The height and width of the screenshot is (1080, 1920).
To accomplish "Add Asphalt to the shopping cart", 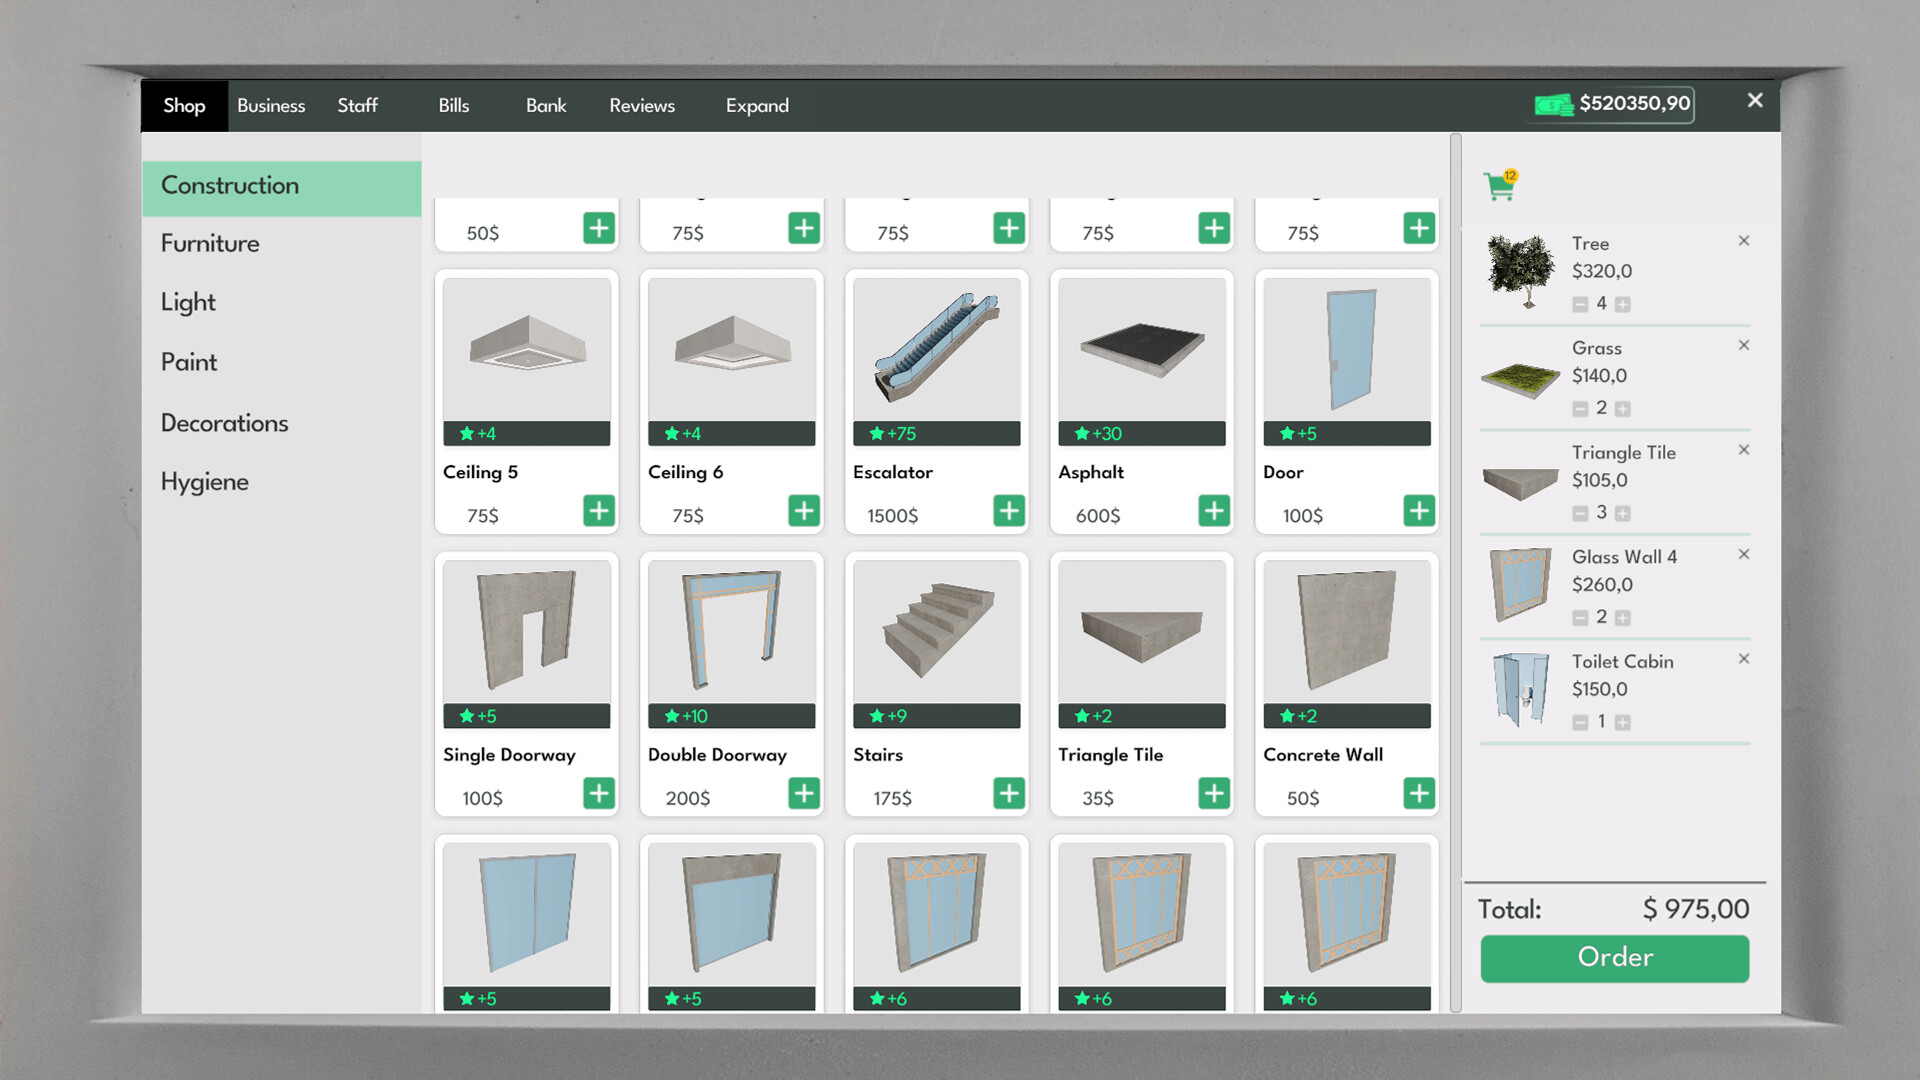I will click(x=1213, y=510).
